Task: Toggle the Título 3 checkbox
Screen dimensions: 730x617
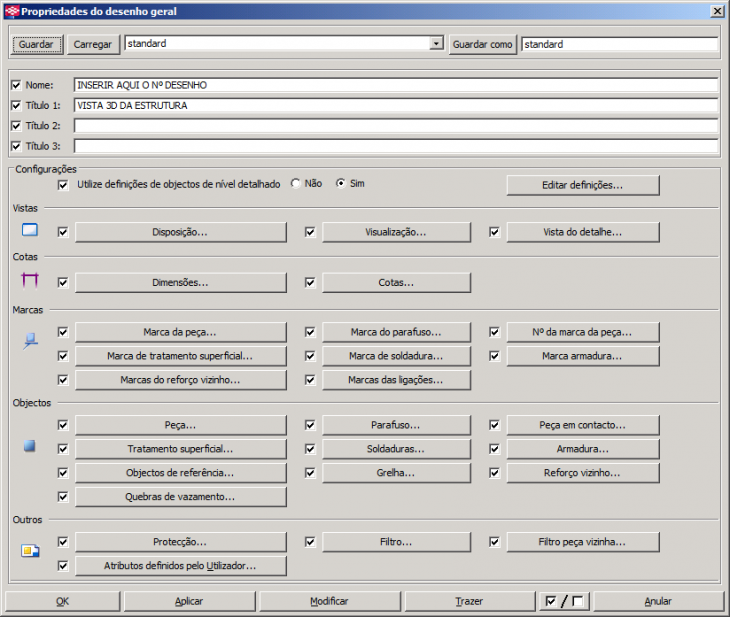Action: [x=16, y=146]
